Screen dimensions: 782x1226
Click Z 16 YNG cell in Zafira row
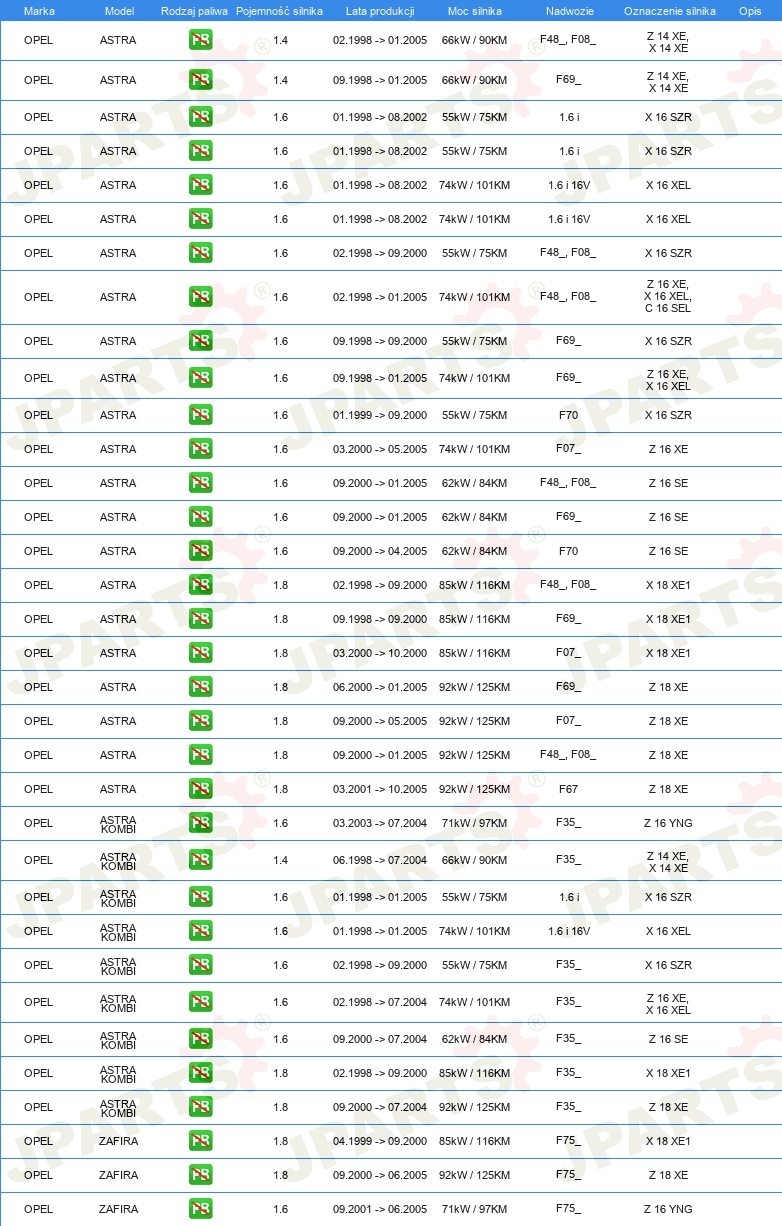tap(668, 1209)
